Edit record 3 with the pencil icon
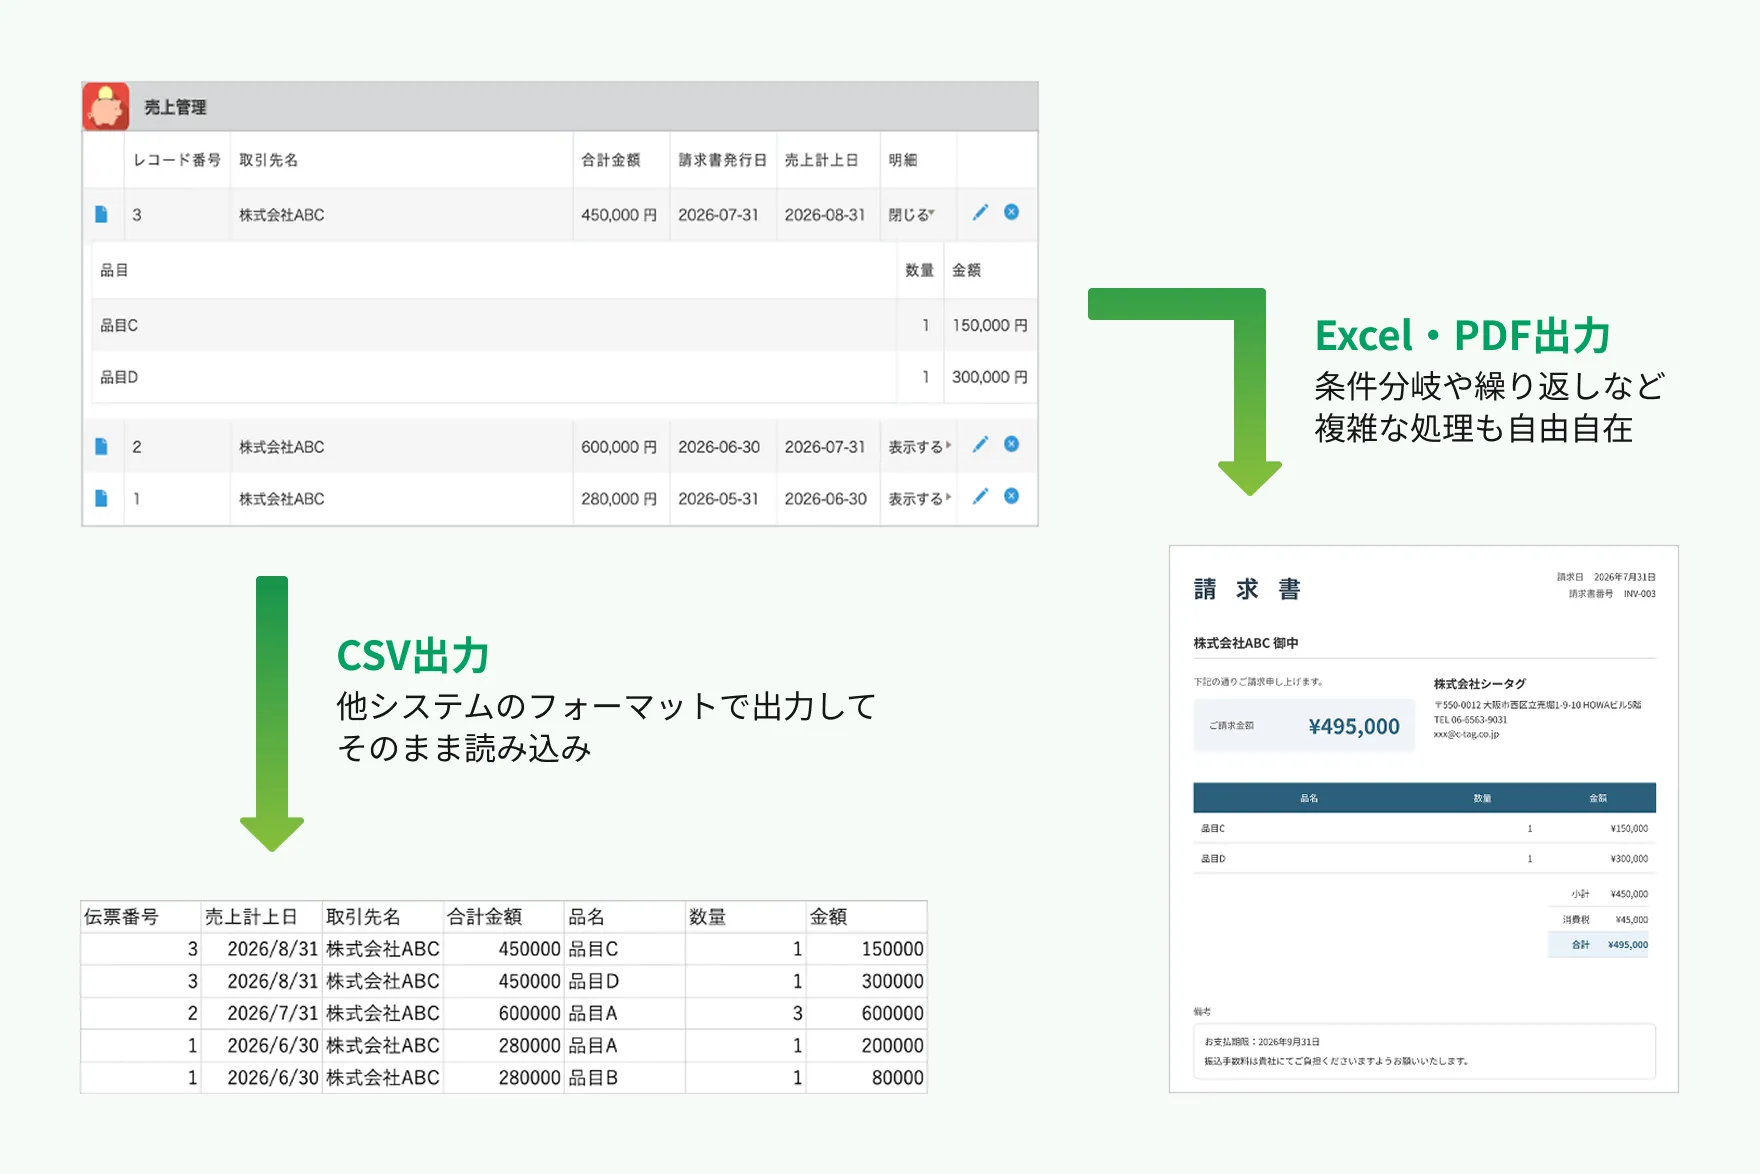The width and height of the screenshot is (1760, 1174). coord(980,212)
